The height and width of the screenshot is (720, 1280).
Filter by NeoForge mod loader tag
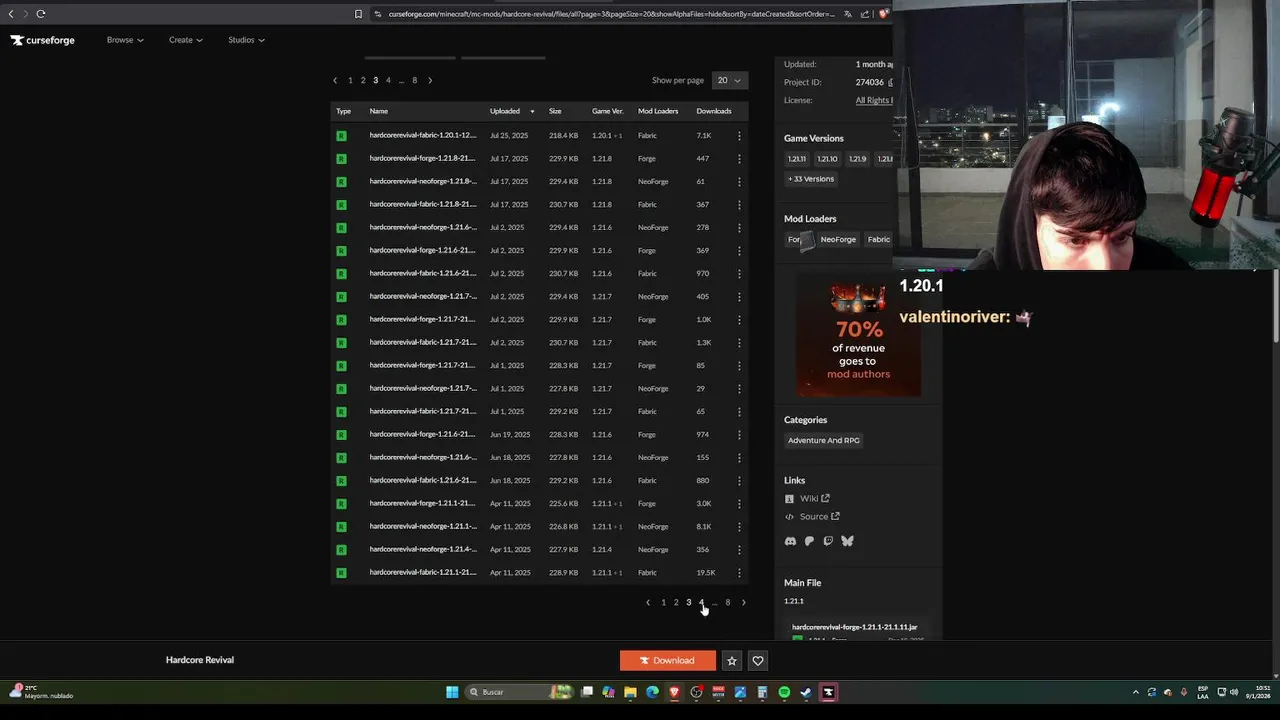click(x=838, y=239)
